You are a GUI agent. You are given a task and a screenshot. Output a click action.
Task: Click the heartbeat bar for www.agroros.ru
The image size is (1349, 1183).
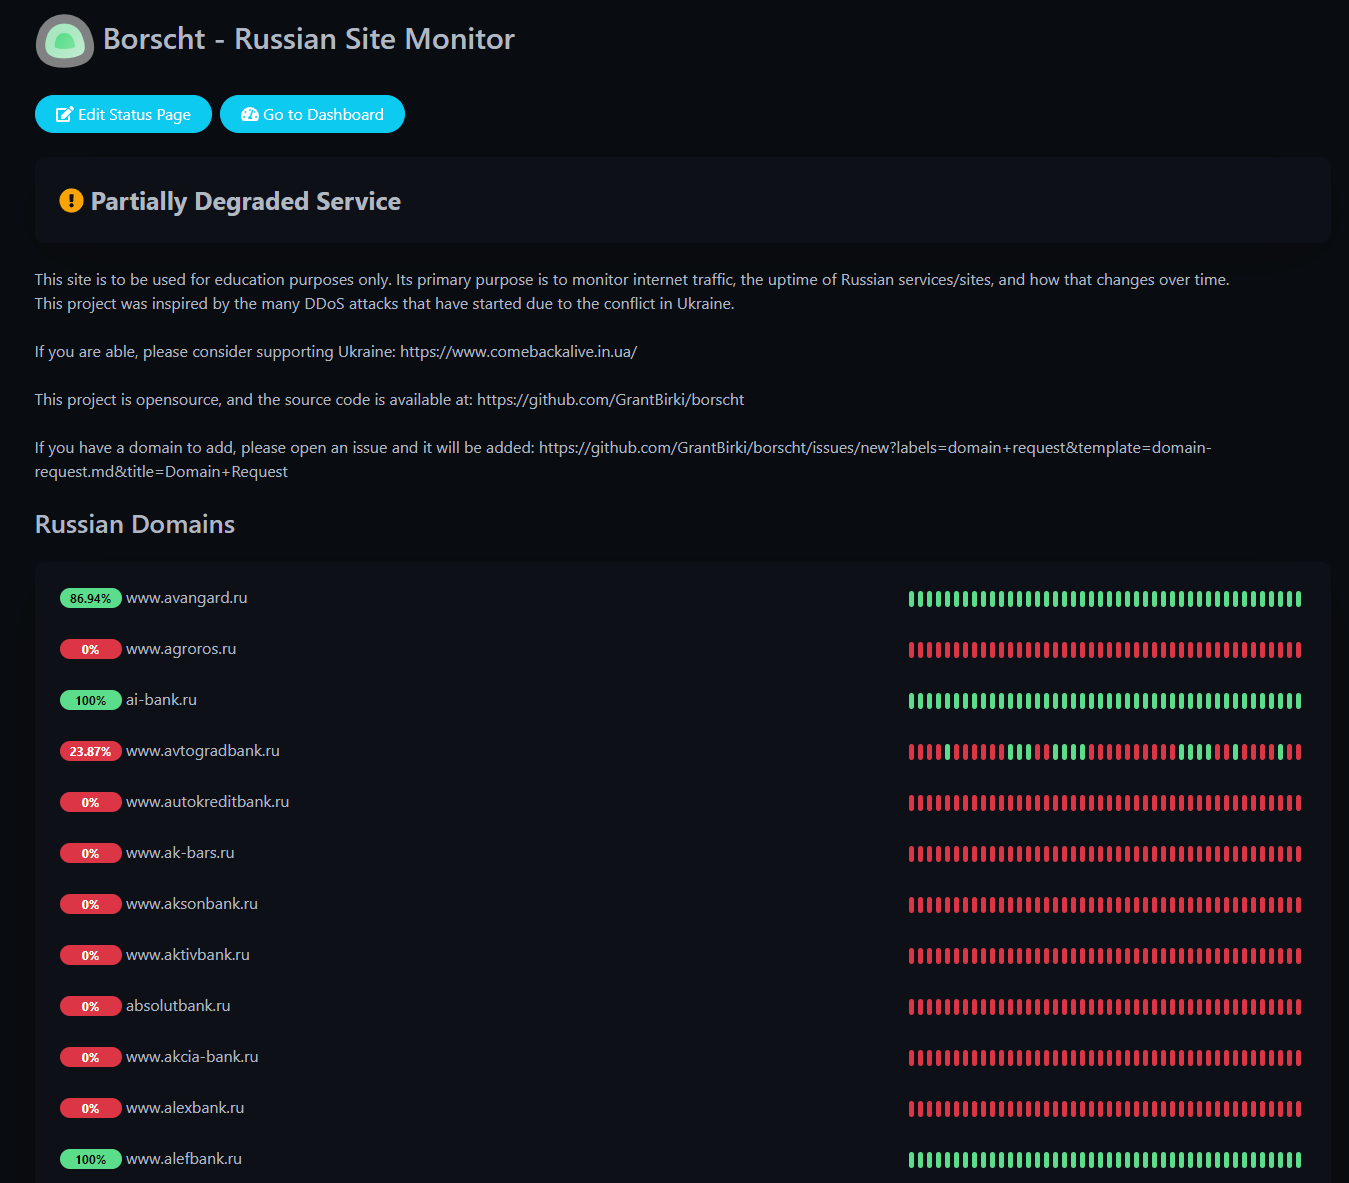point(1105,650)
